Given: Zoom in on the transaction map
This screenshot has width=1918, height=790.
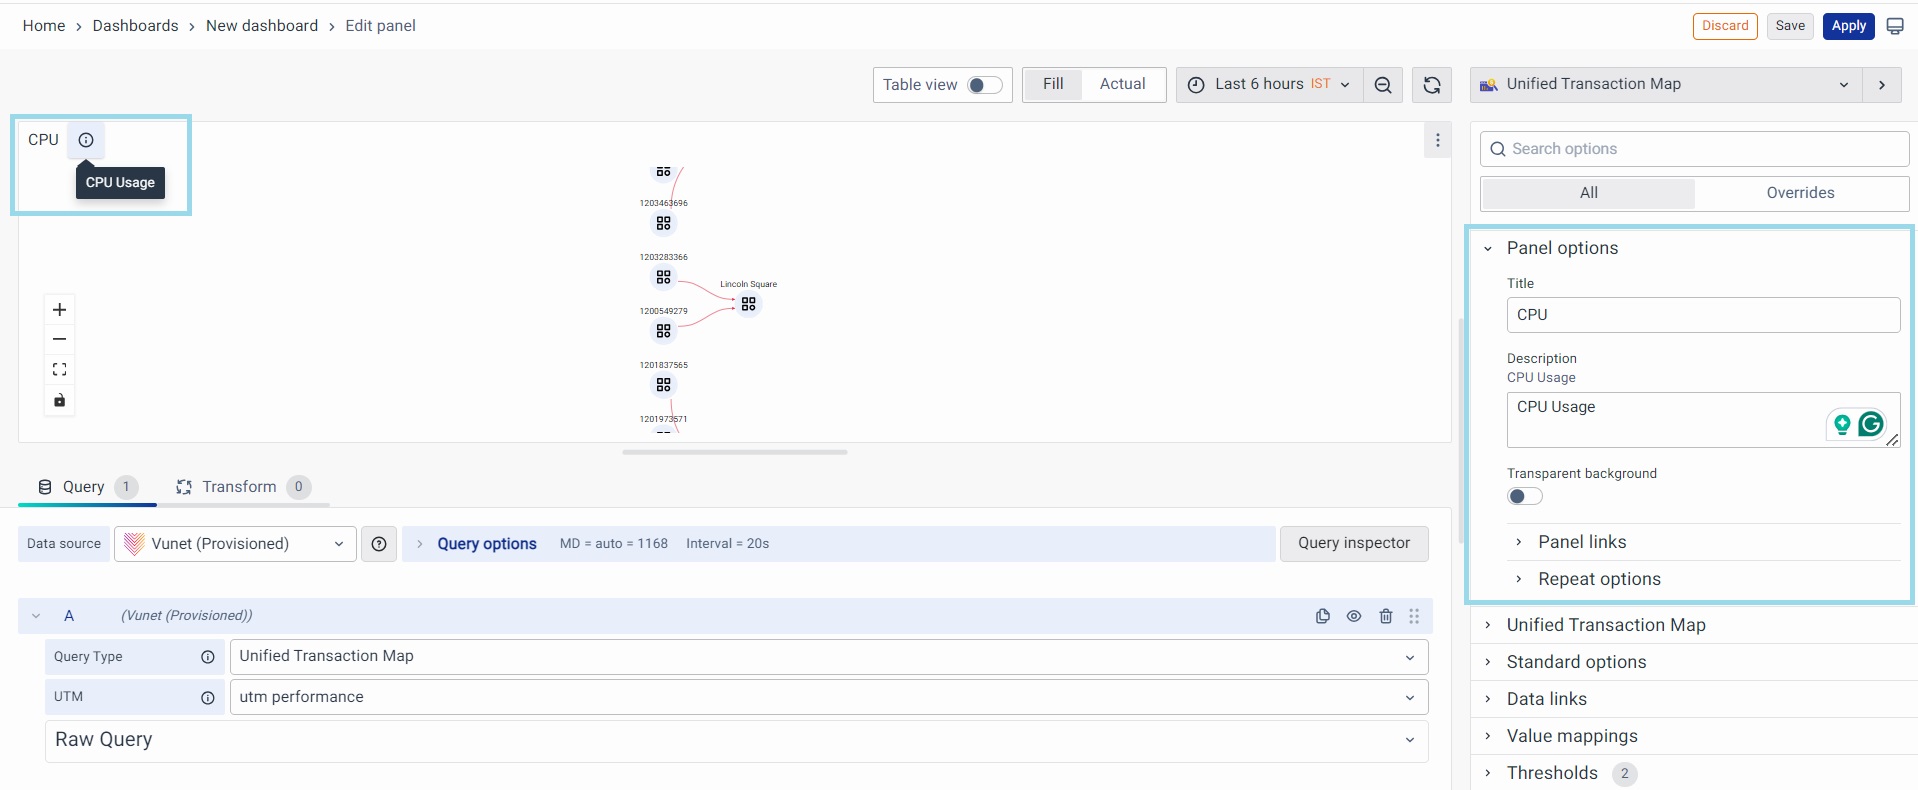Looking at the screenshot, I should [60, 310].
